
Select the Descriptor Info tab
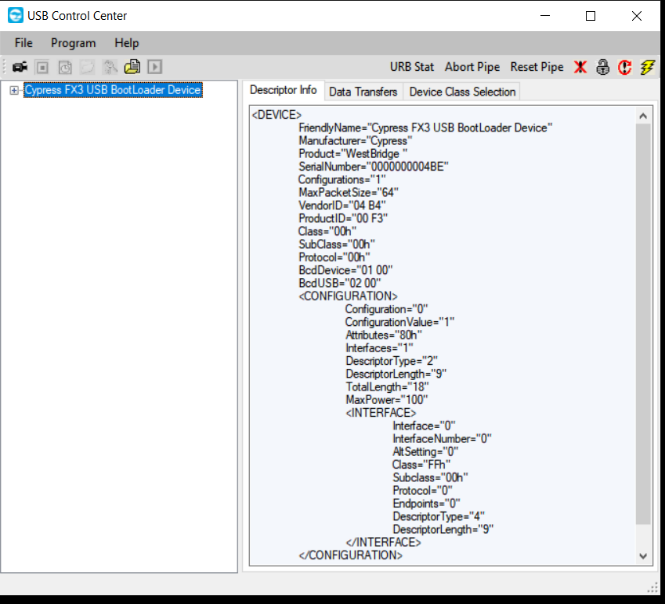click(283, 91)
